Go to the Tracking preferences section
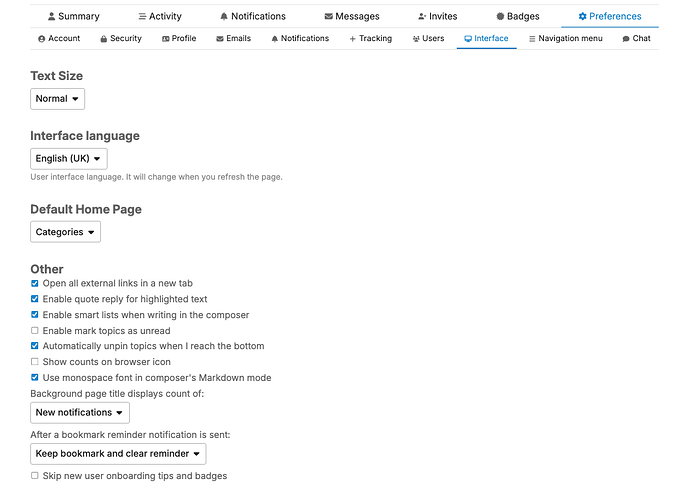The image size is (683, 500). [370, 39]
